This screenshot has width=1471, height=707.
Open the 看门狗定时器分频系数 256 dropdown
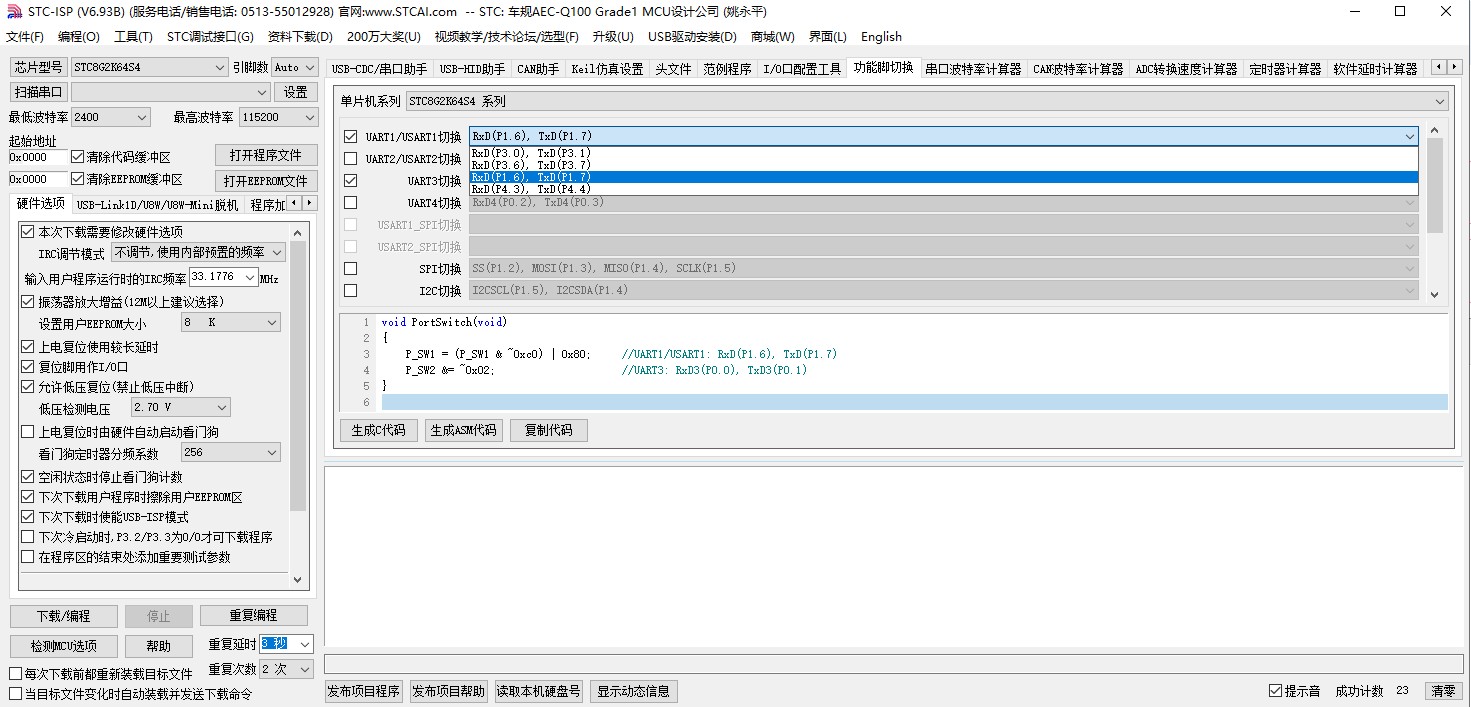(230, 453)
